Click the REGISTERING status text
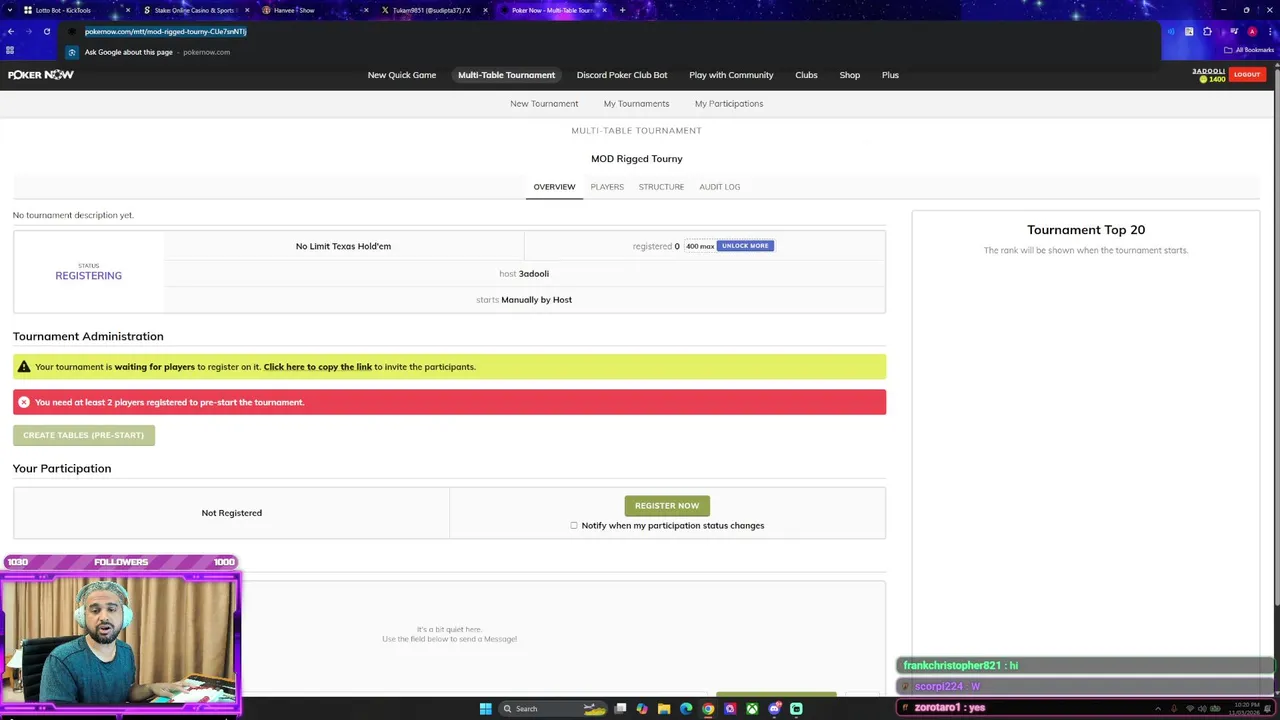Screen dimensions: 1280x720 point(88,276)
